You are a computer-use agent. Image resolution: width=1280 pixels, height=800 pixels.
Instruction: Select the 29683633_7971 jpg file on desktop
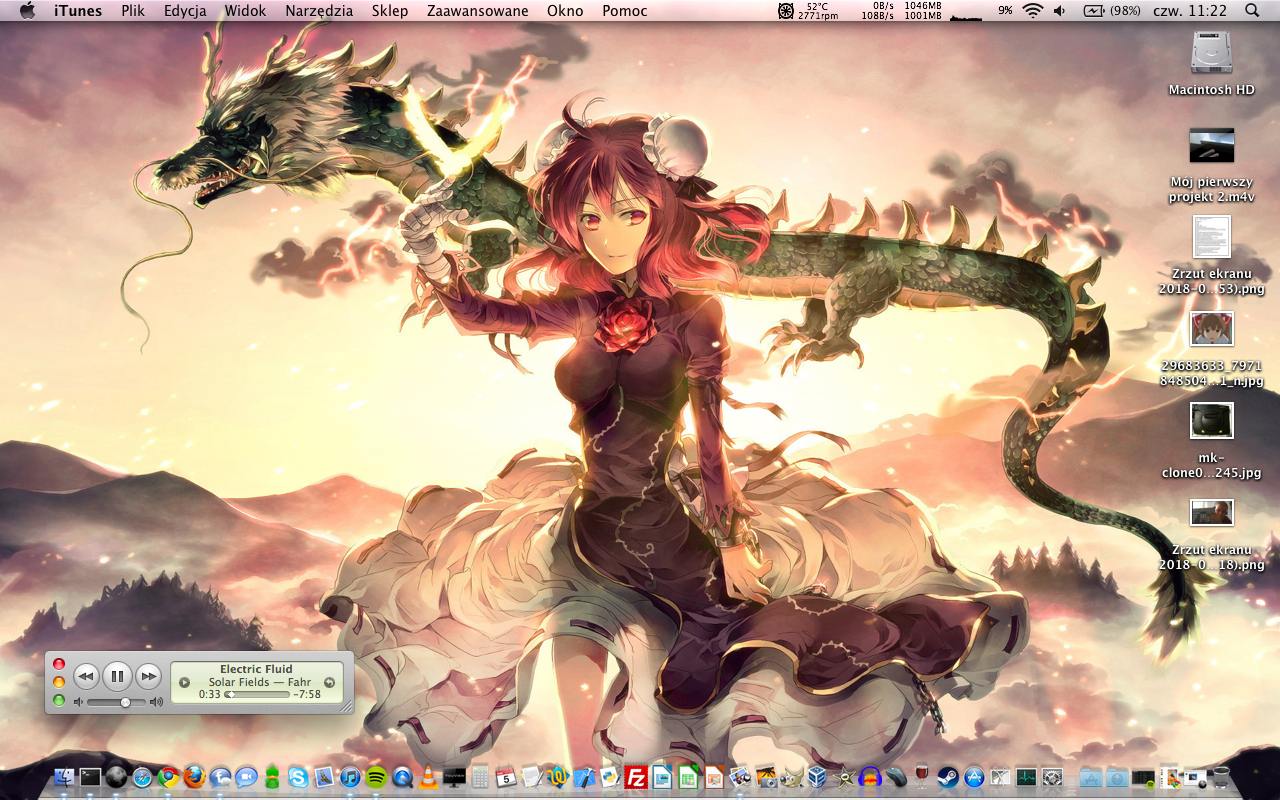pyautogui.click(x=1211, y=329)
